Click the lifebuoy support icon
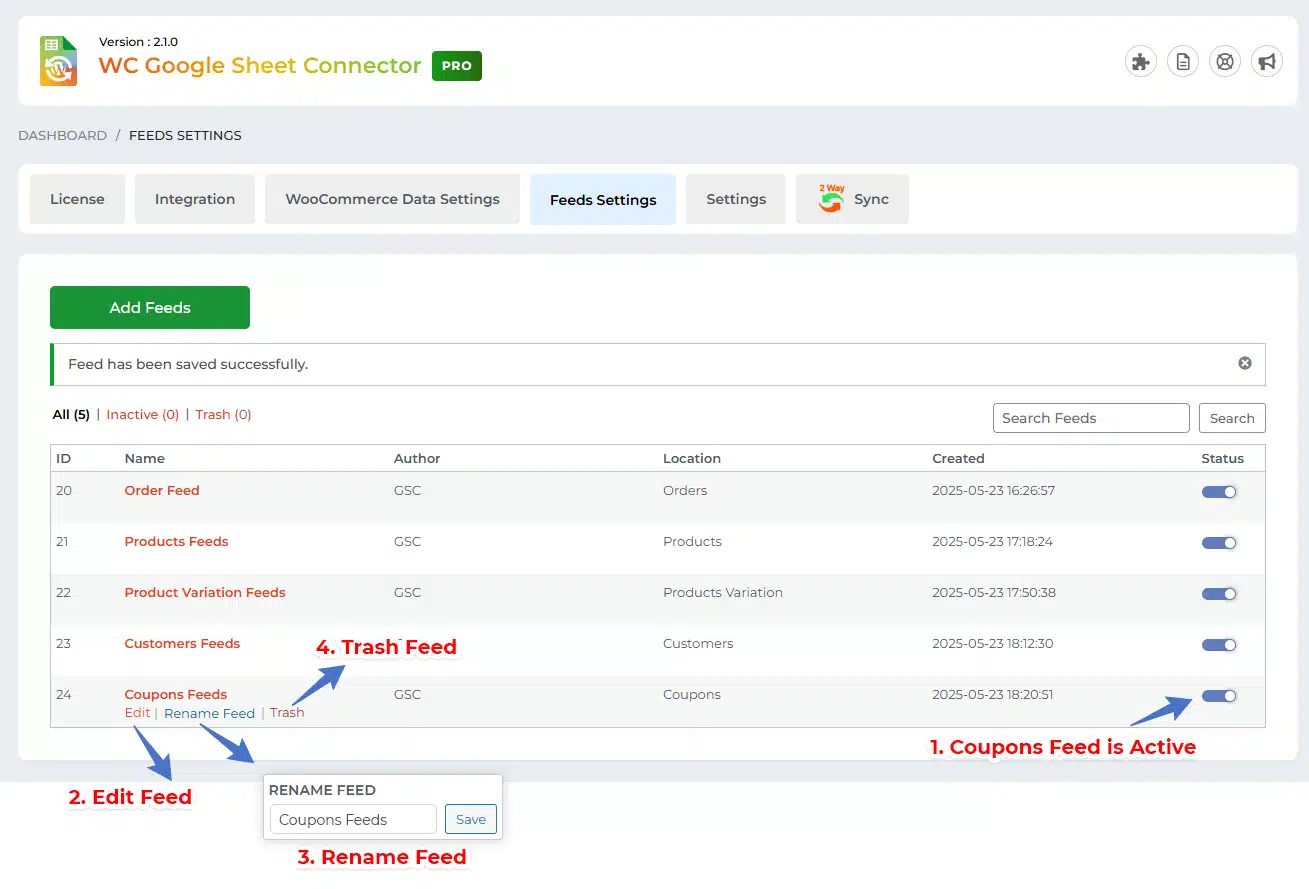The width and height of the screenshot is (1309, 889). 1224,62
